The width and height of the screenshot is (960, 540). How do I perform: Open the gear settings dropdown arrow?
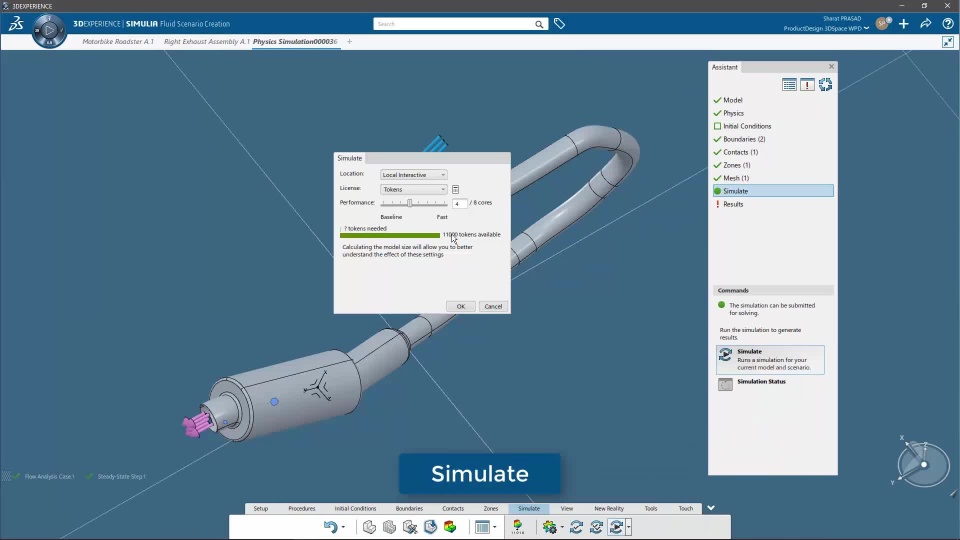click(562, 527)
